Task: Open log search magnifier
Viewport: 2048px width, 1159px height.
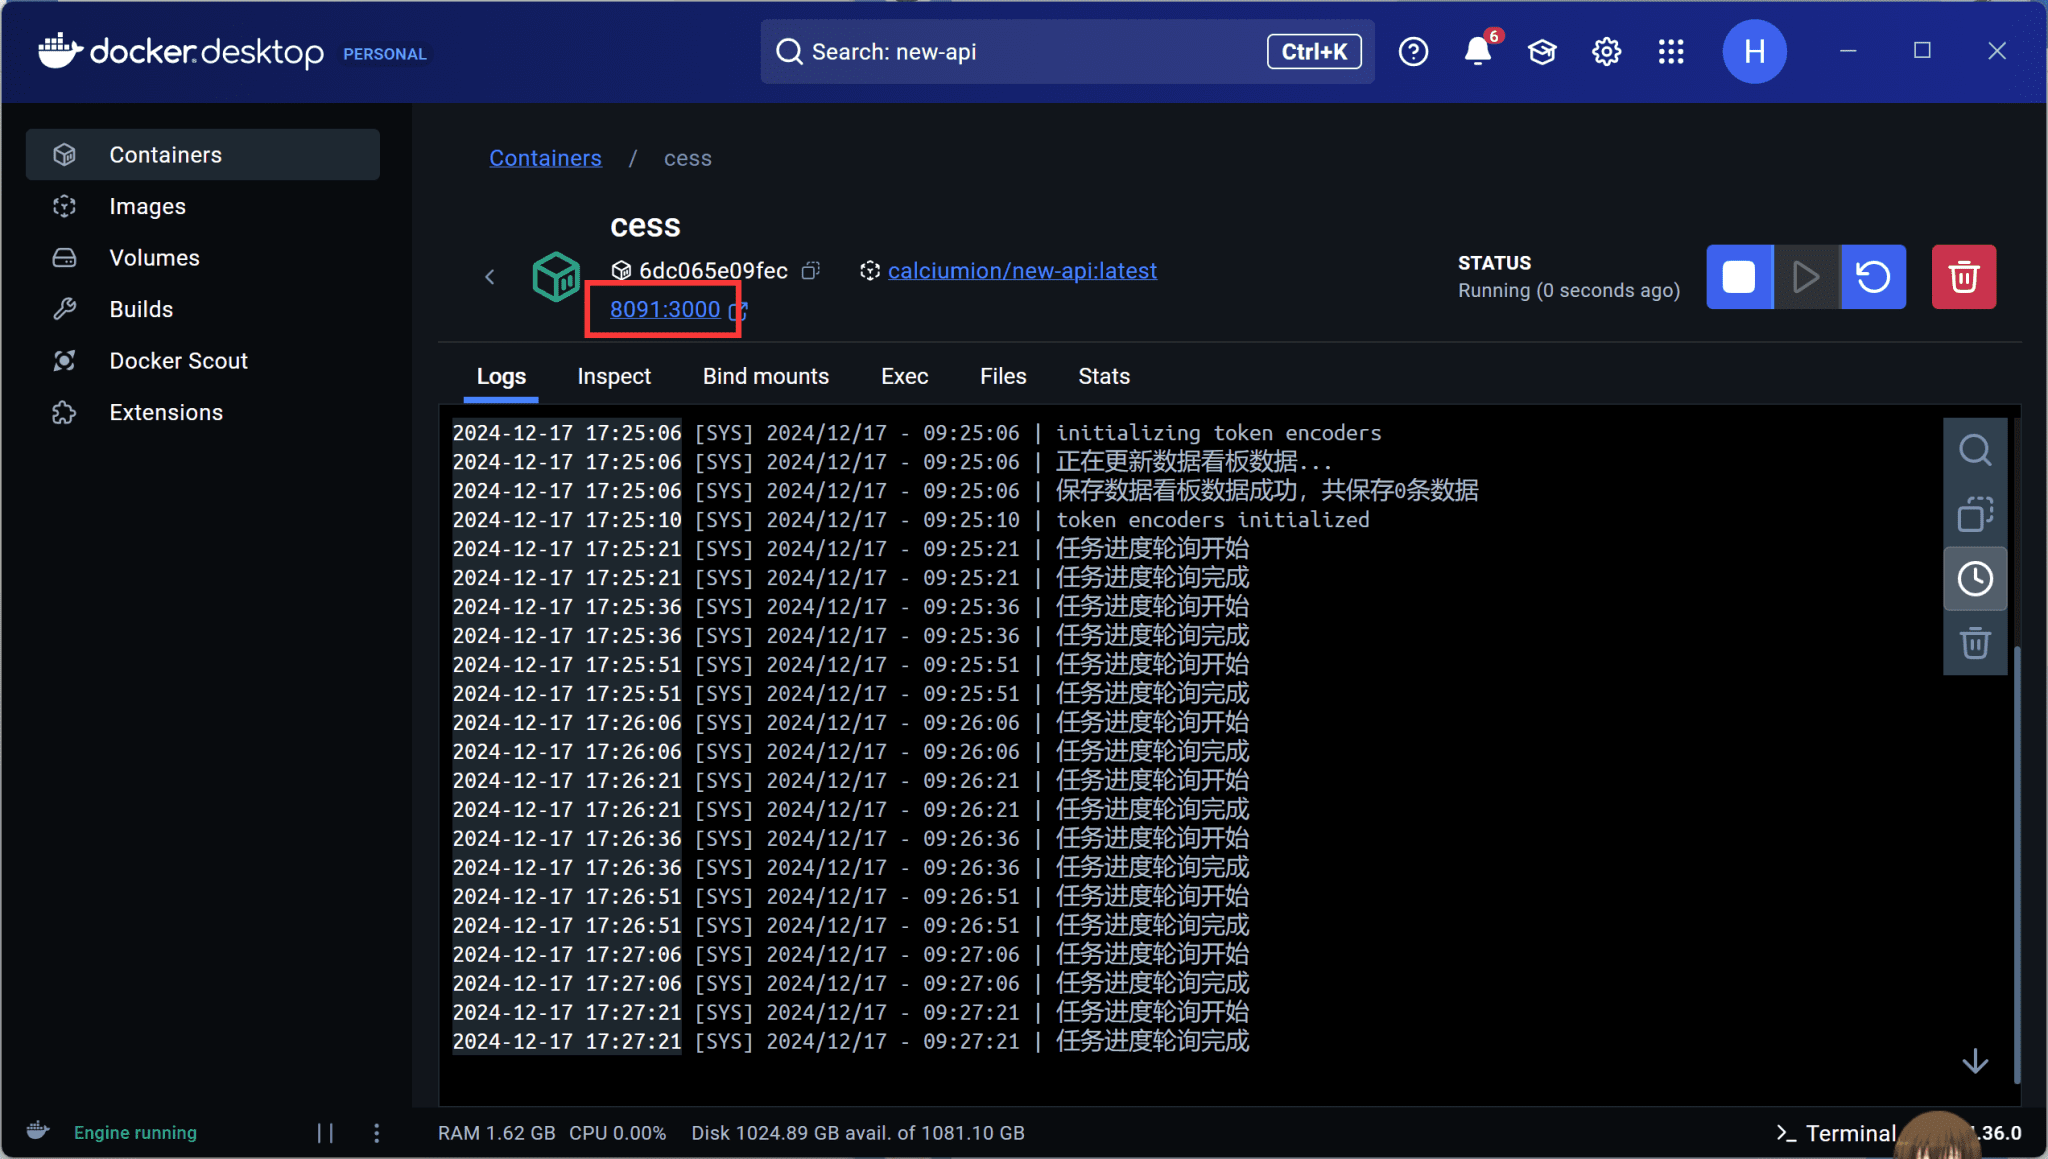Action: point(1974,450)
